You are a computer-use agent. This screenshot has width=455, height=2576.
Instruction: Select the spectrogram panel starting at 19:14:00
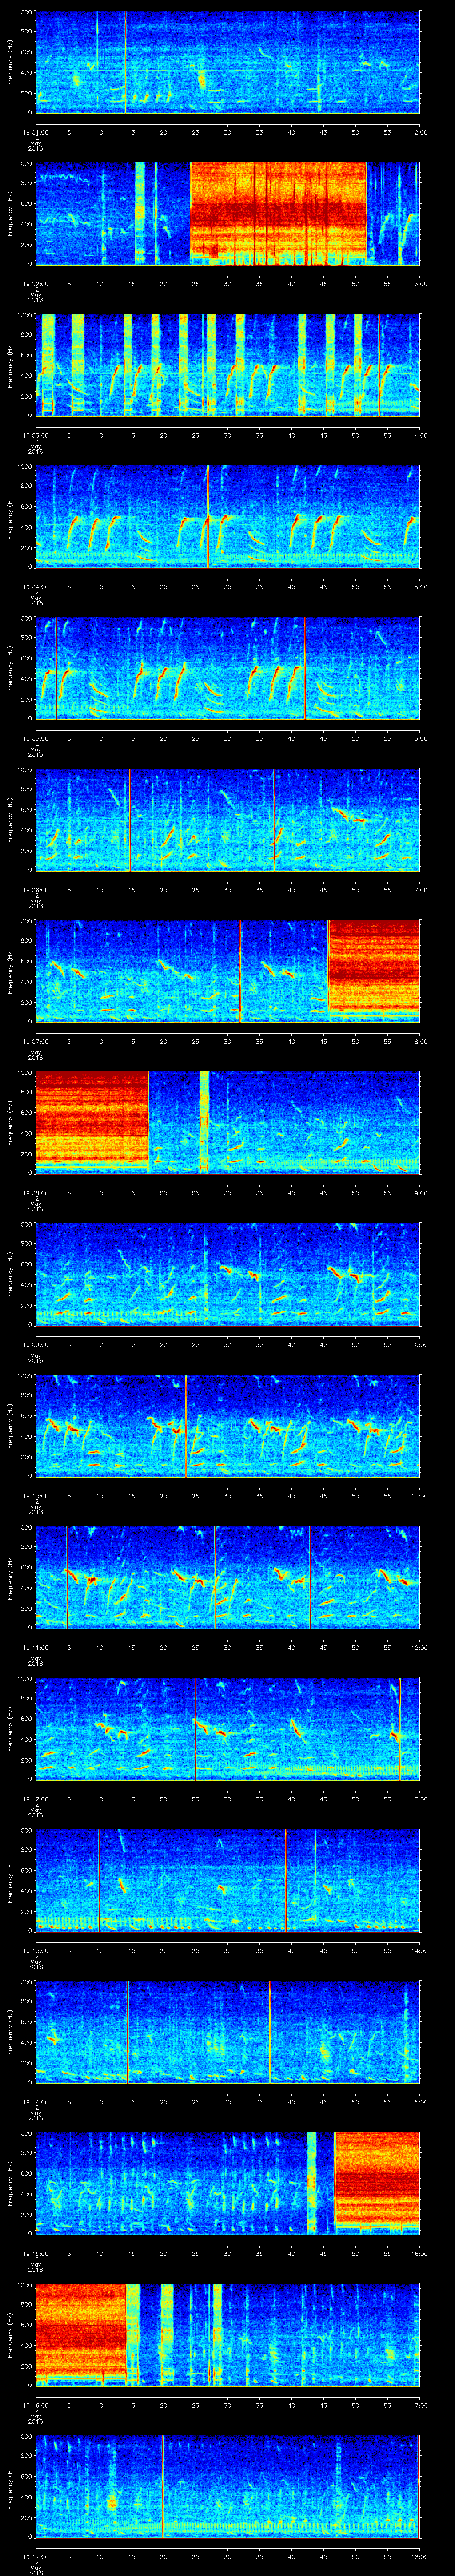227,2032
